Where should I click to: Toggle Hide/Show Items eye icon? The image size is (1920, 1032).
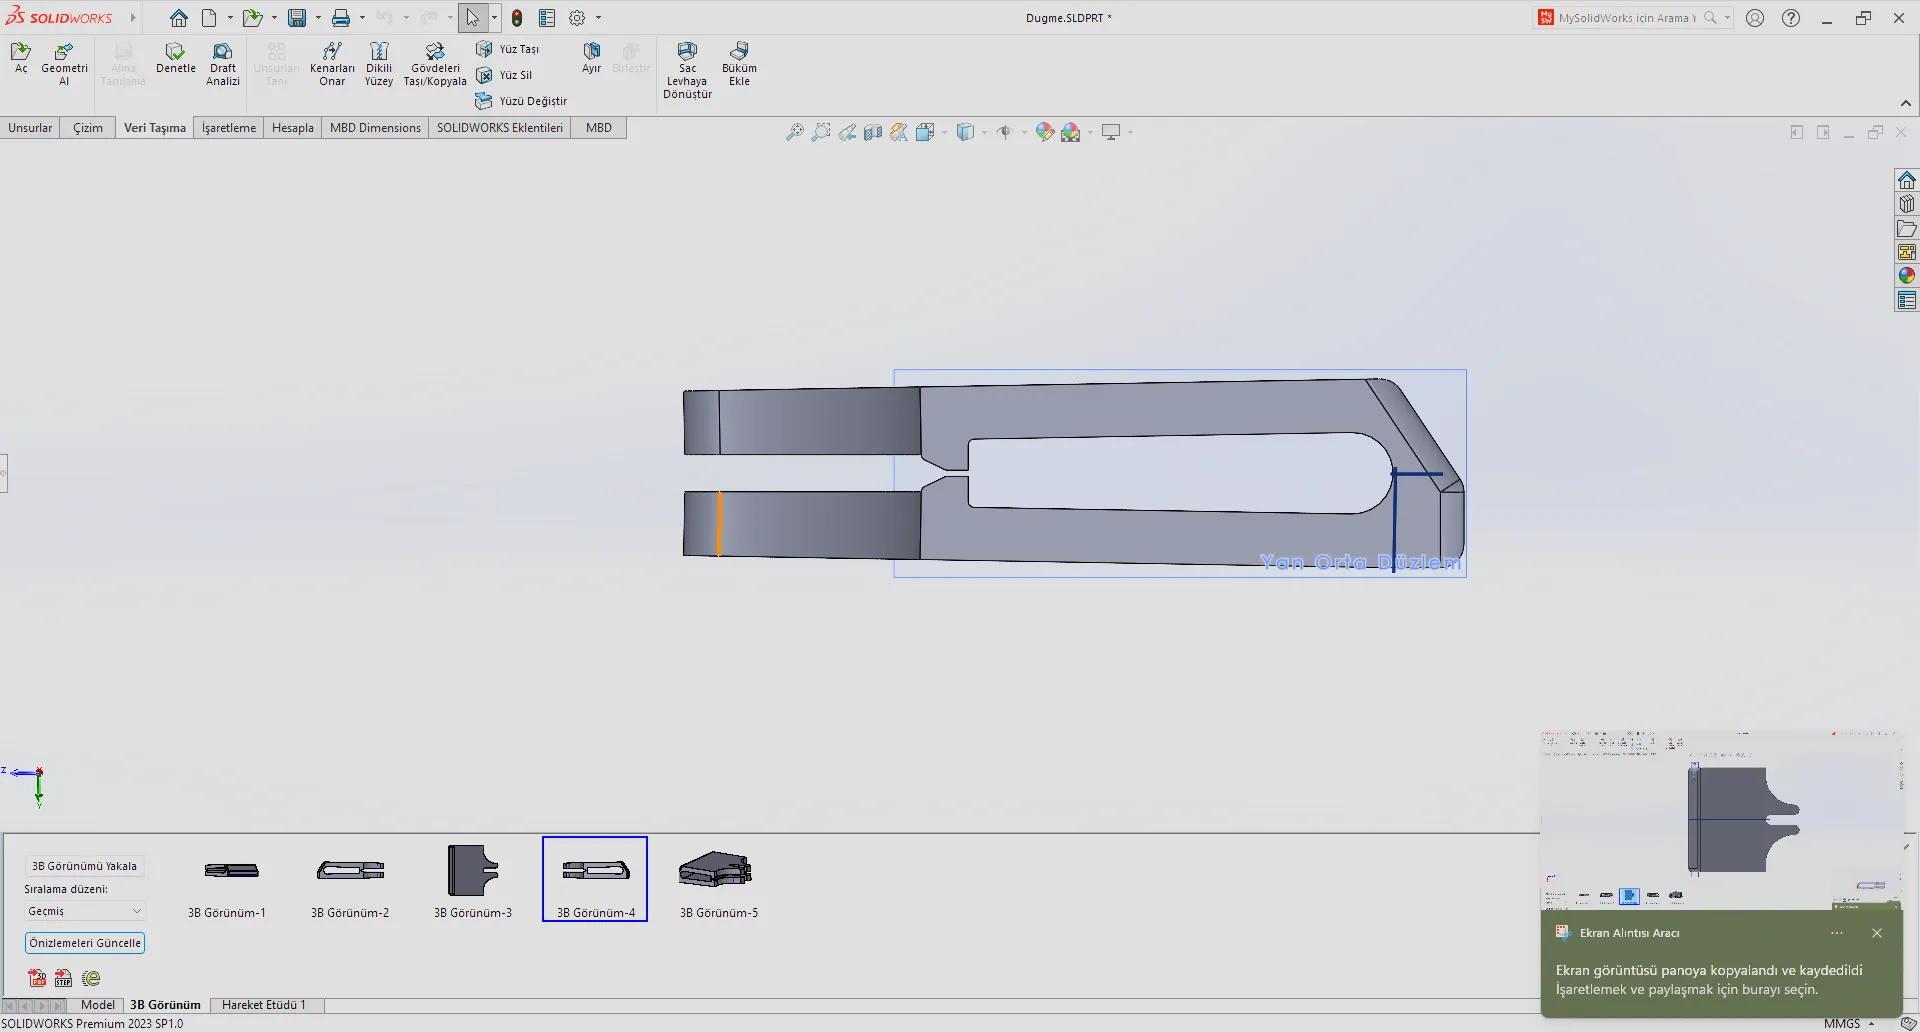(1005, 132)
